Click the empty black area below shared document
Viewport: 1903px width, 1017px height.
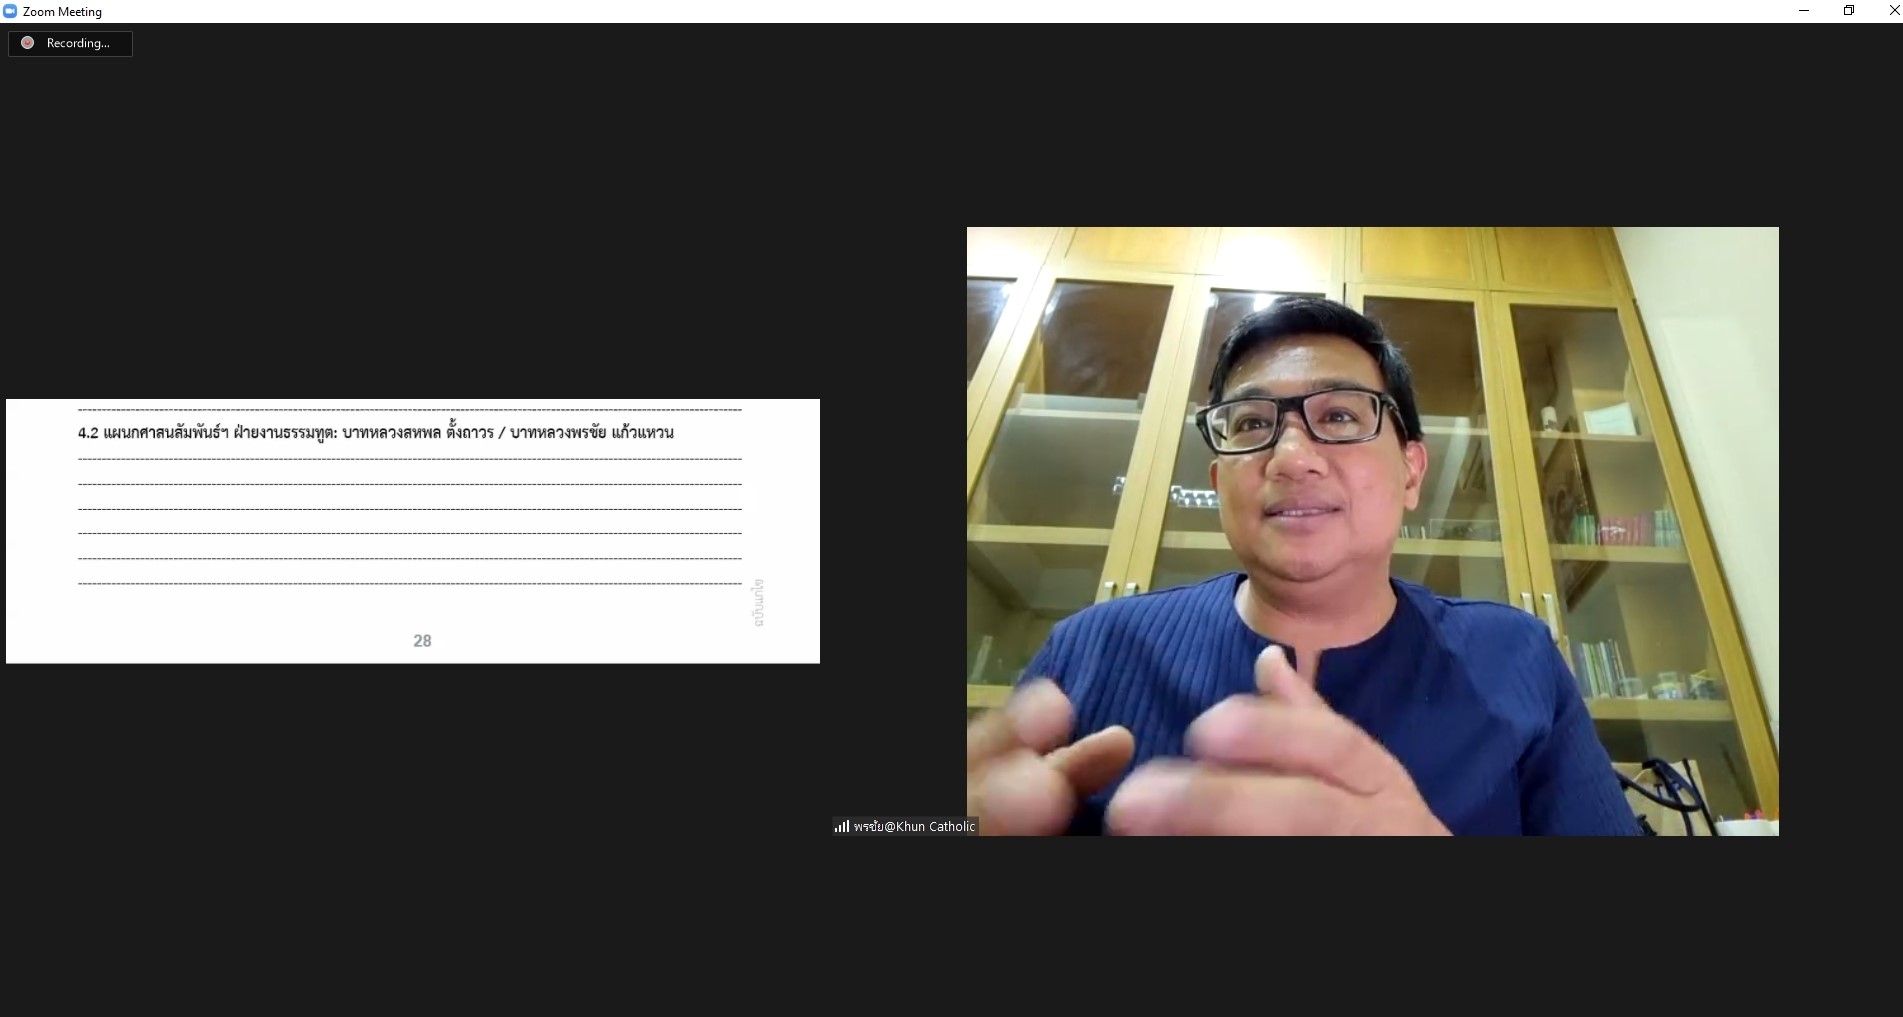(x=412, y=840)
